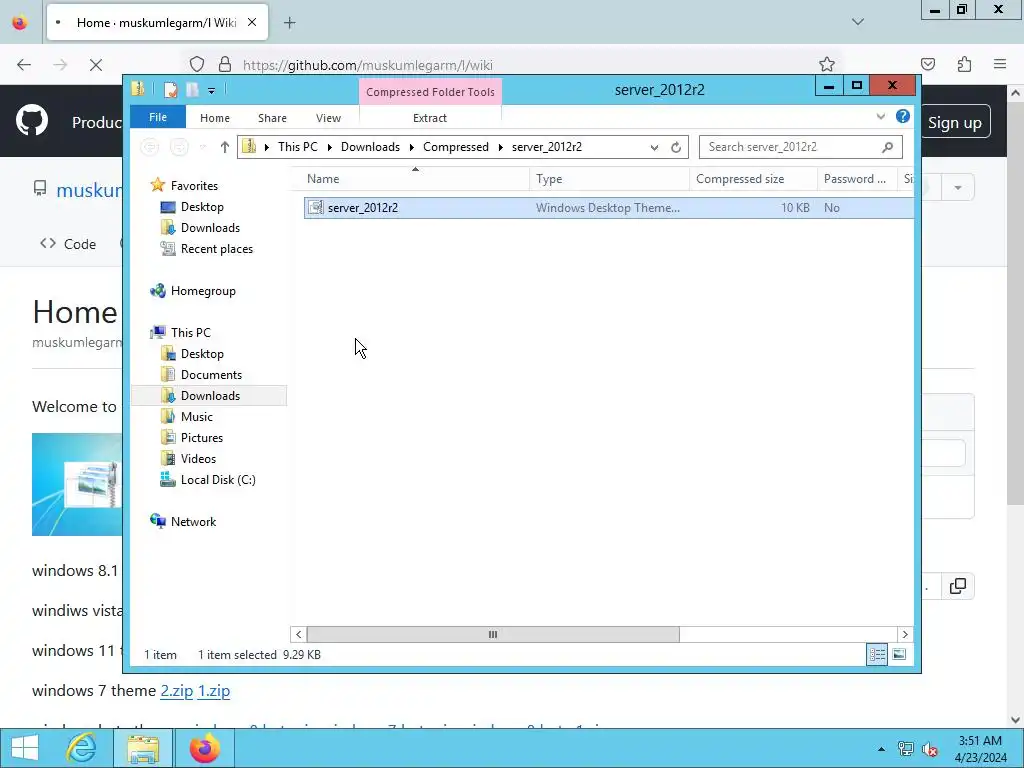
Task: Click the search magnifier icon
Action: coord(888,147)
